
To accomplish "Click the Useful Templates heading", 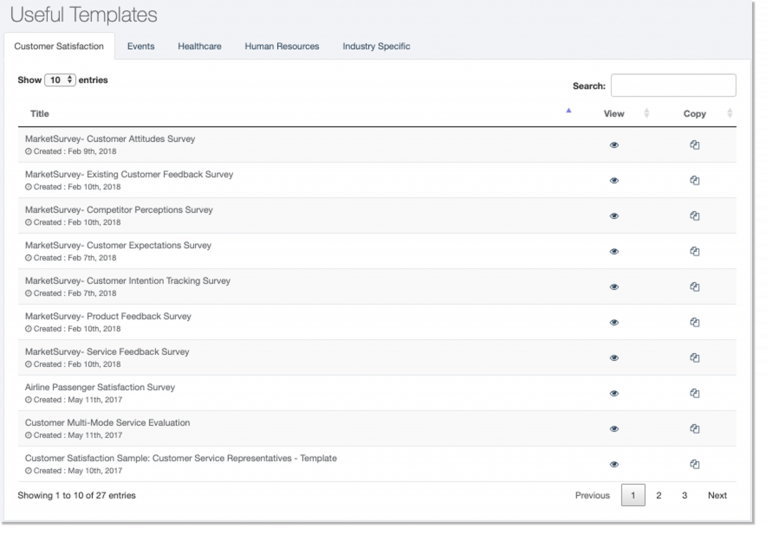I will pyautogui.click(x=83, y=14).
